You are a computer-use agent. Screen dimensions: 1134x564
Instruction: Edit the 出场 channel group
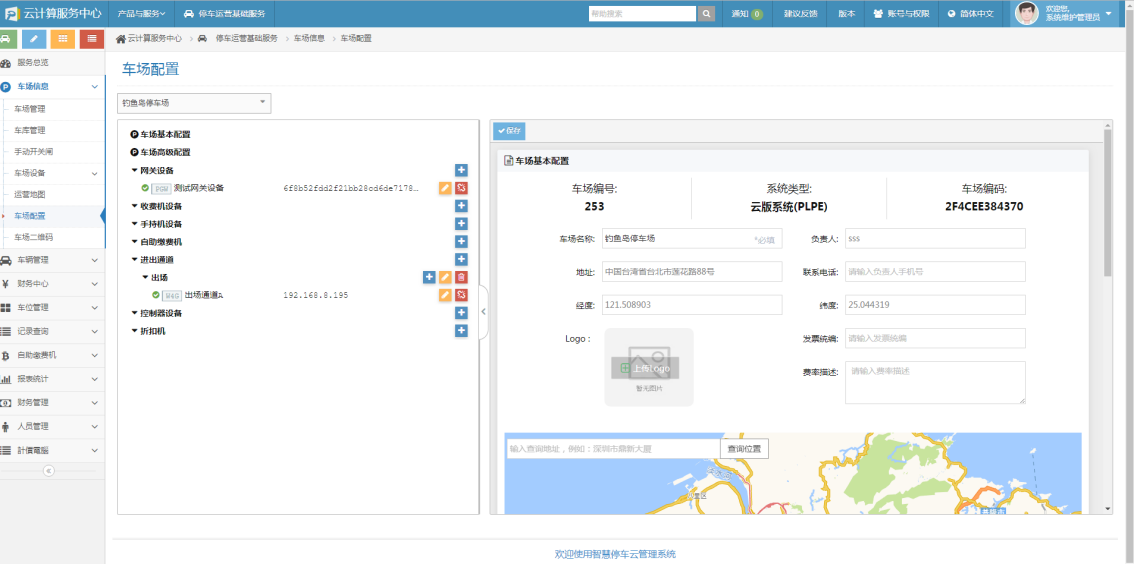[x=446, y=277]
